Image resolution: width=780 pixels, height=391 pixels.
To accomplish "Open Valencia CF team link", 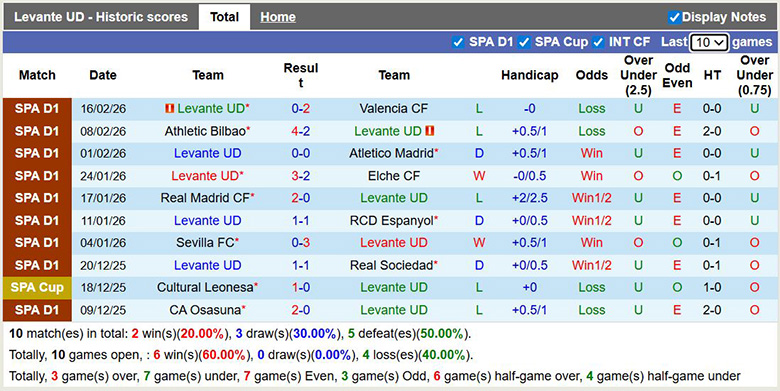I will tap(393, 108).
